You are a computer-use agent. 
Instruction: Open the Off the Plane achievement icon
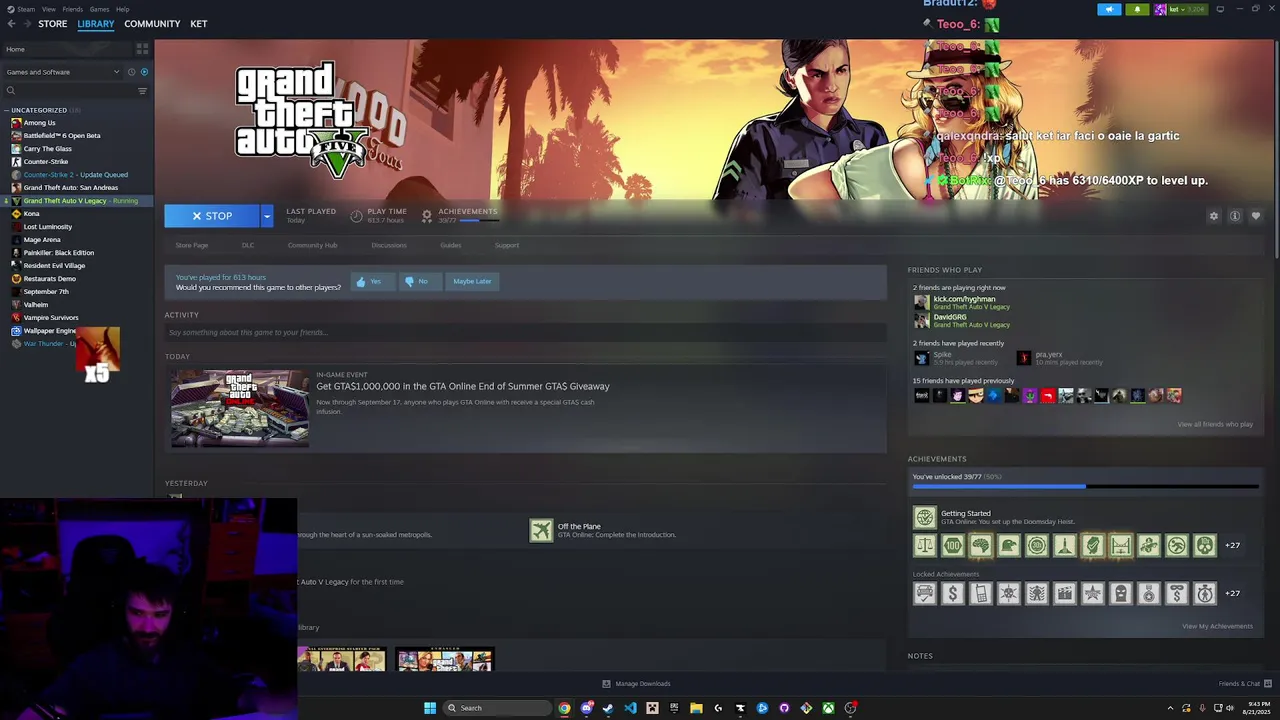point(541,530)
